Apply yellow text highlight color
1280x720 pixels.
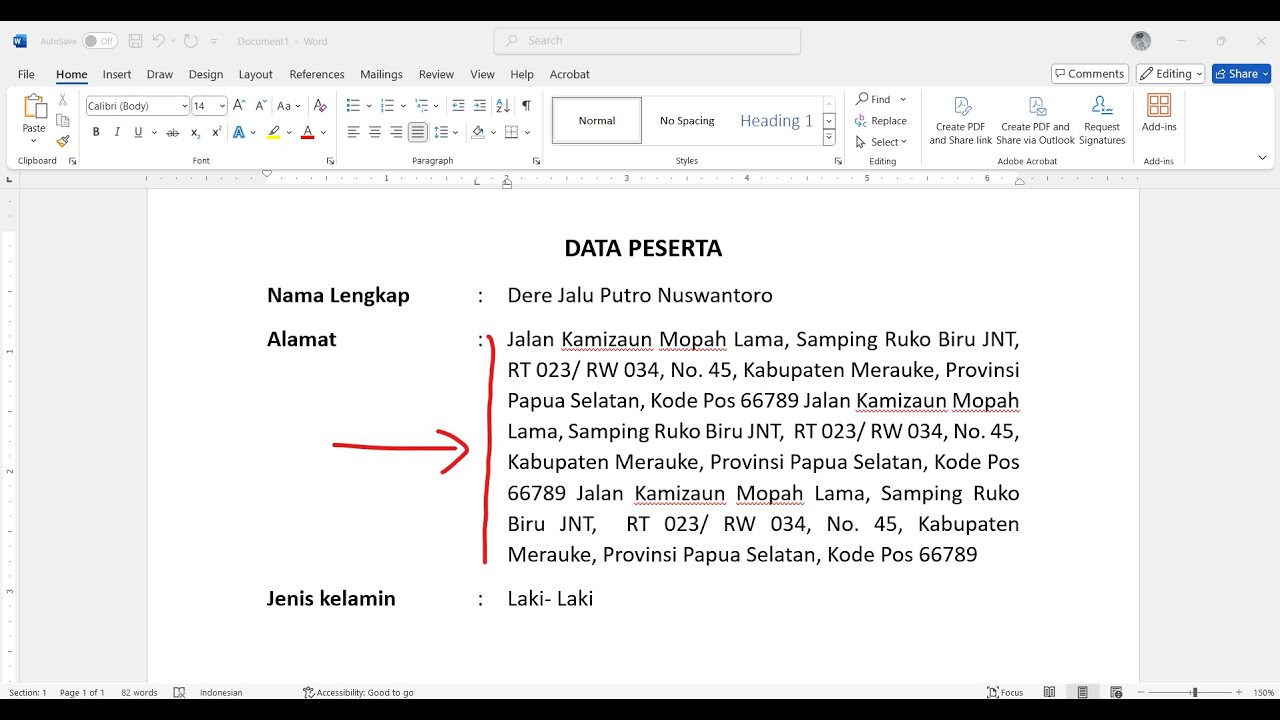tap(273, 132)
